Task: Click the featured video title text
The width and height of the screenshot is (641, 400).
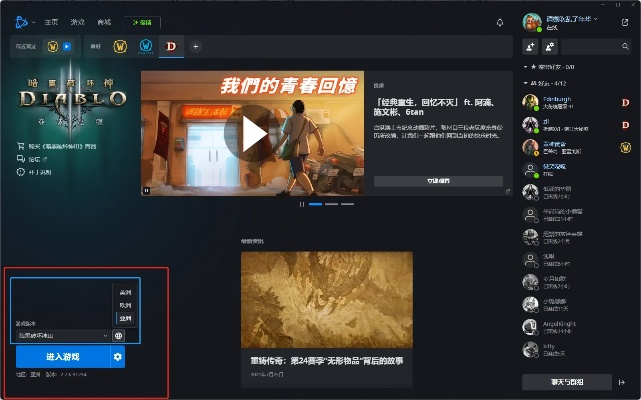Action: coord(434,107)
